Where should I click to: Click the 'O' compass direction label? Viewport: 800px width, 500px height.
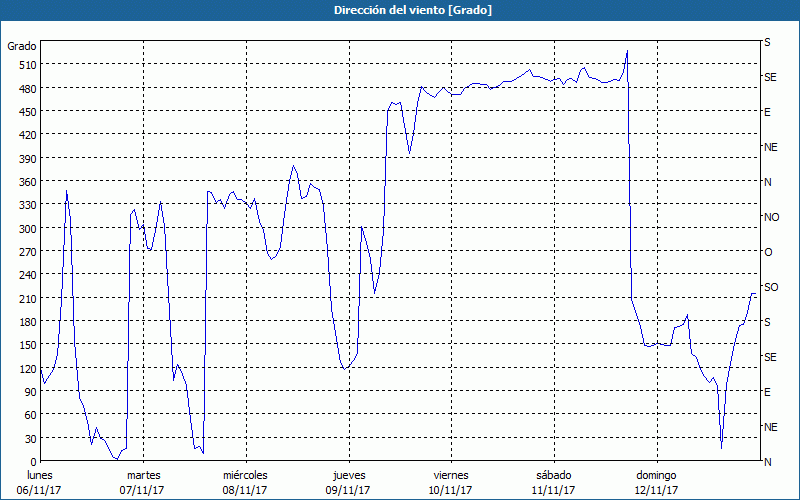768,252
